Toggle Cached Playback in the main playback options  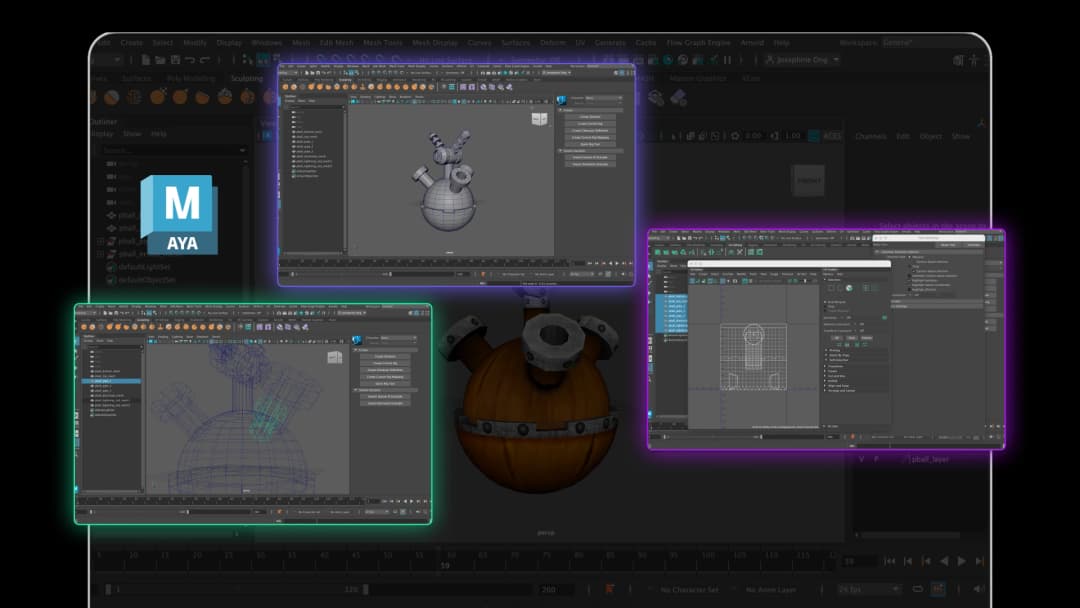938,589
